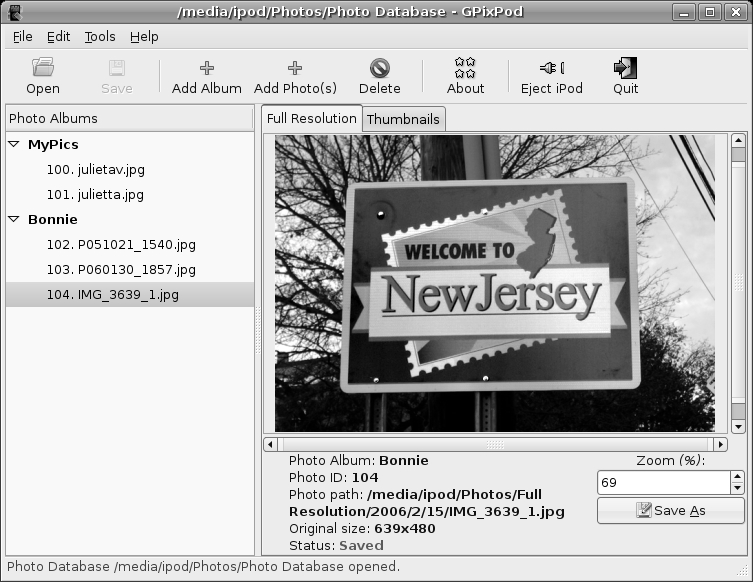Select the Bonnie album name
The image size is (753, 582).
point(52,219)
